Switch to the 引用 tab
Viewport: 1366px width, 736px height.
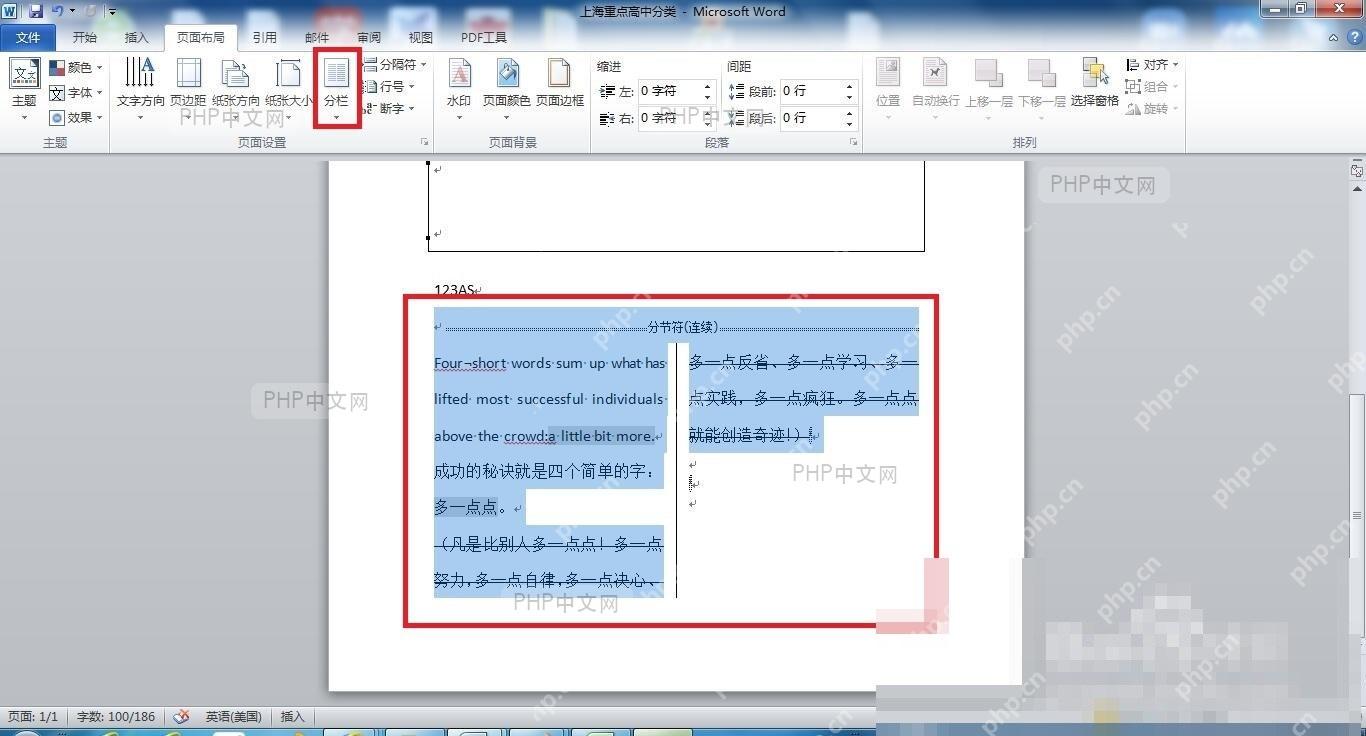coord(264,38)
